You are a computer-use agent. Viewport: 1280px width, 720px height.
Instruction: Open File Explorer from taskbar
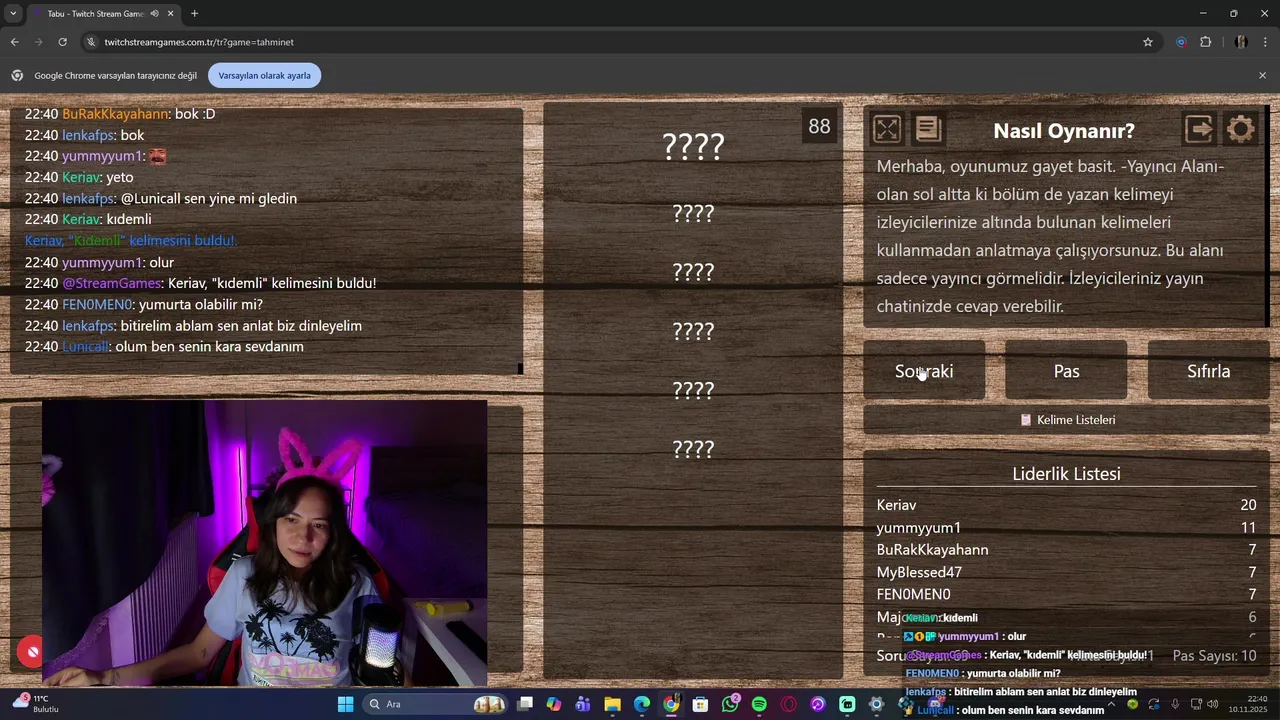[x=612, y=704]
